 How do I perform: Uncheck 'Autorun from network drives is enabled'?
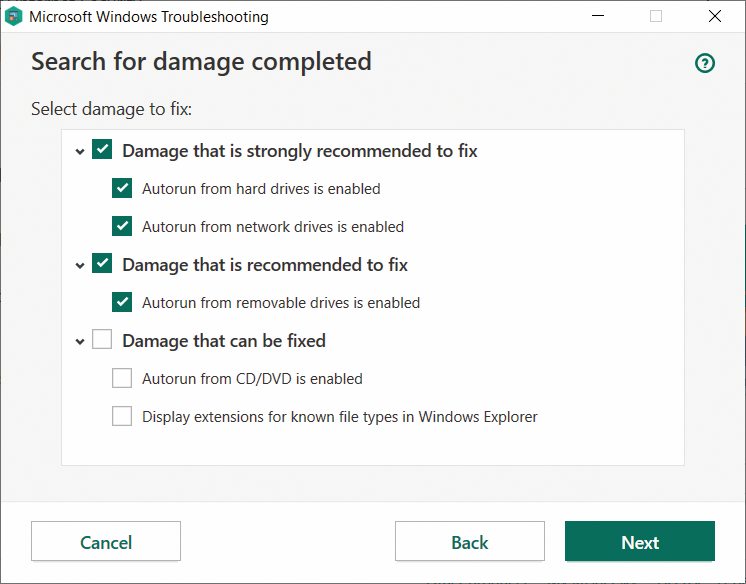pos(122,226)
